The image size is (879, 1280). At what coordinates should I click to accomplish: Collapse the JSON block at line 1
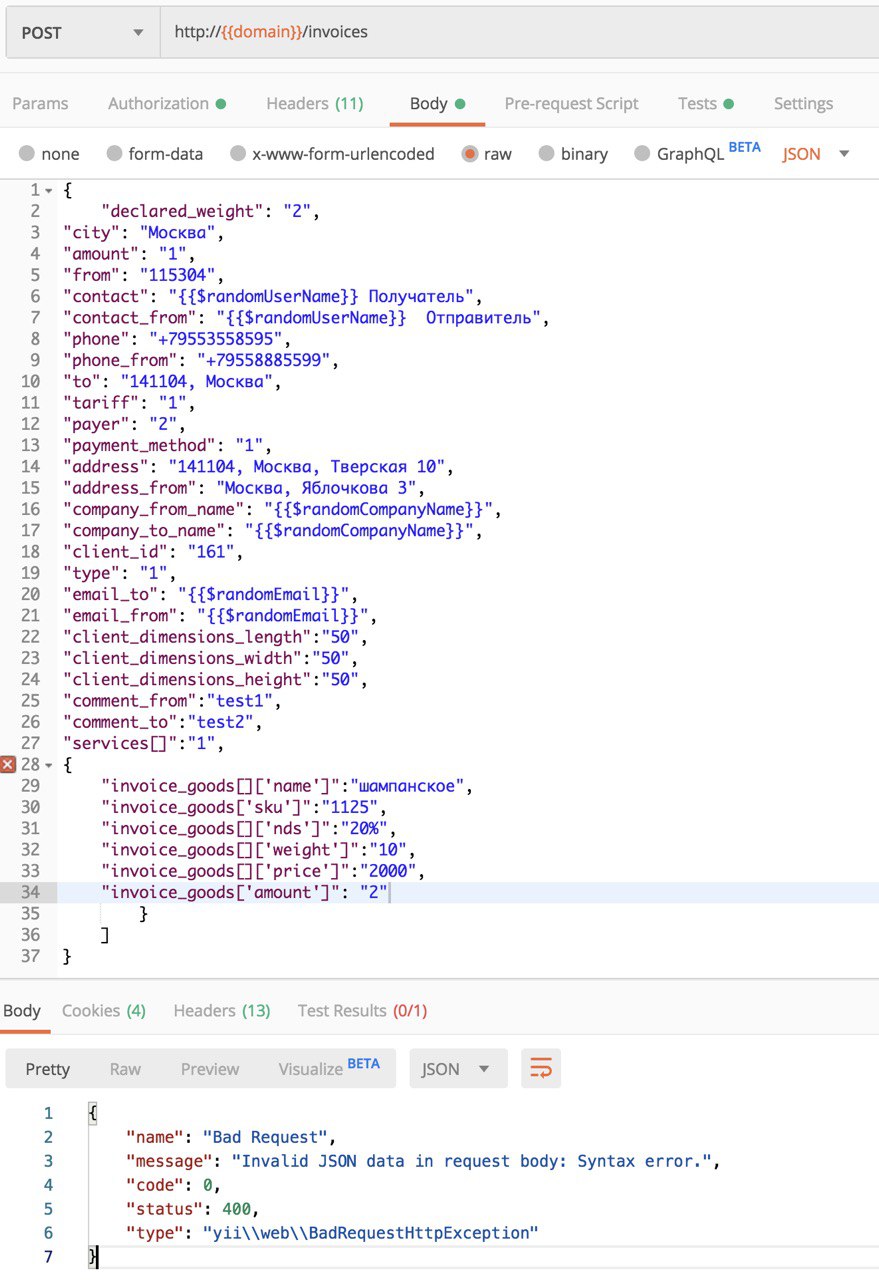(x=49, y=190)
